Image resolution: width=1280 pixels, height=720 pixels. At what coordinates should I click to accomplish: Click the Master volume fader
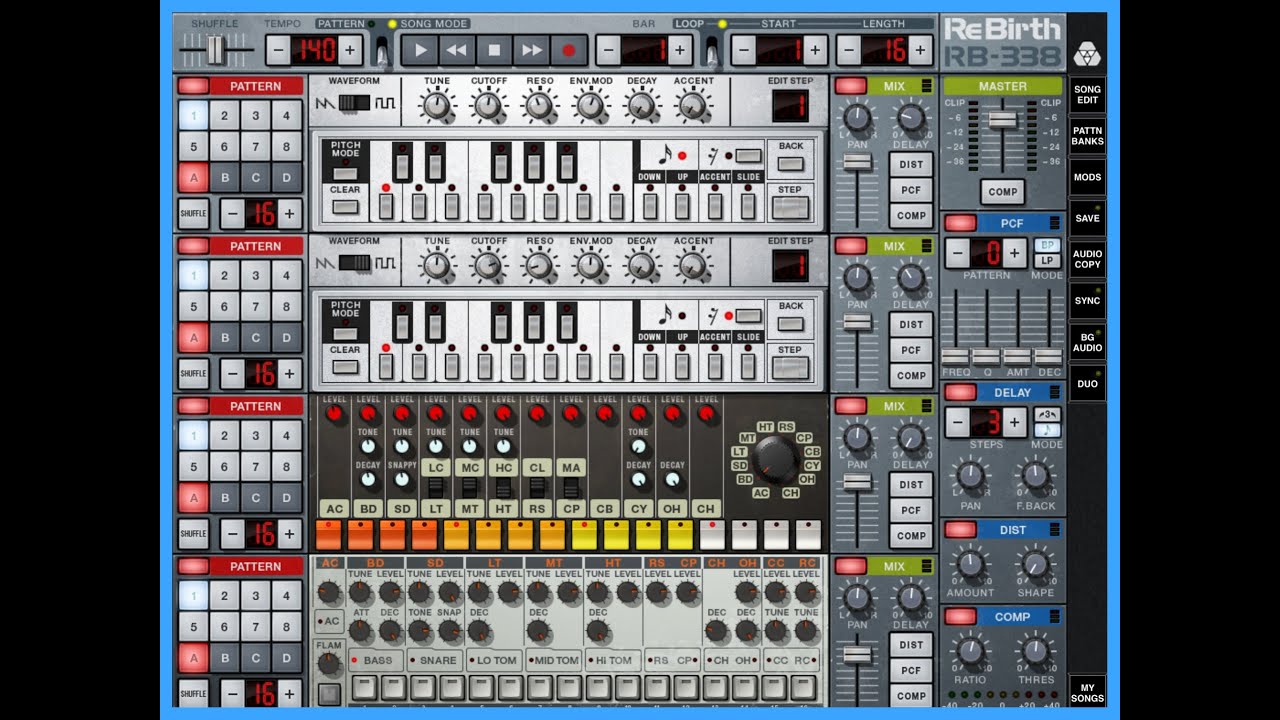click(x=1003, y=119)
